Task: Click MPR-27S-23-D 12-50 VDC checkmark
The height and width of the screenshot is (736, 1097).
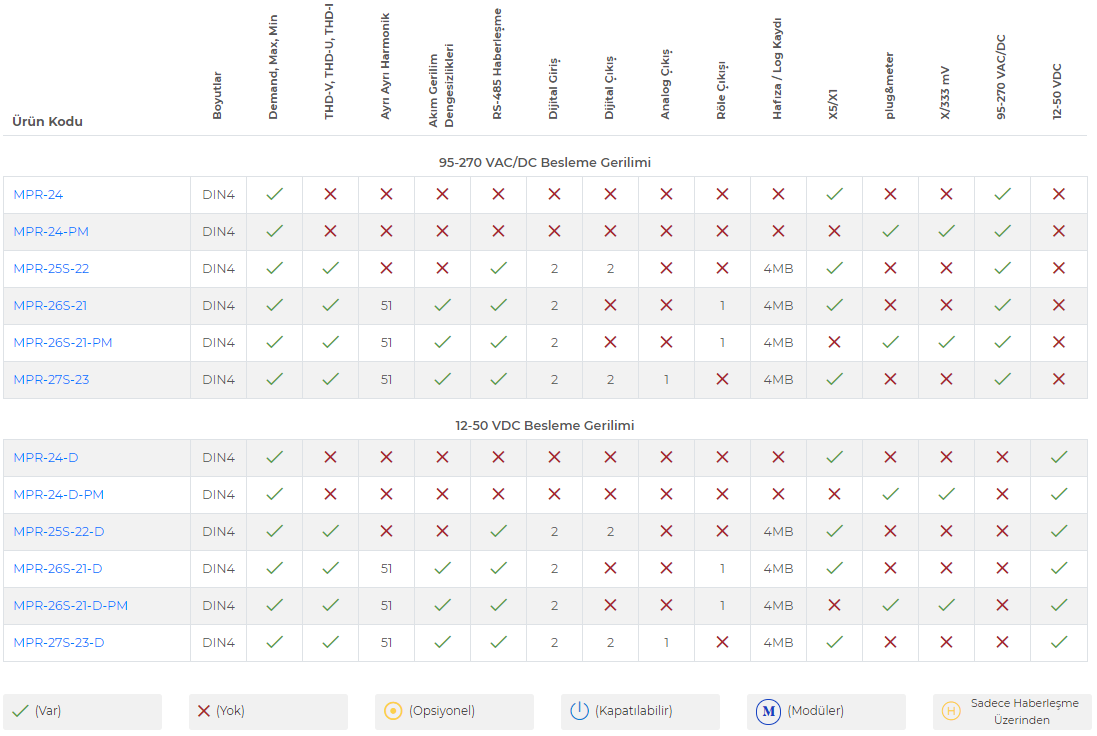Action: click(x=1058, y=642)
